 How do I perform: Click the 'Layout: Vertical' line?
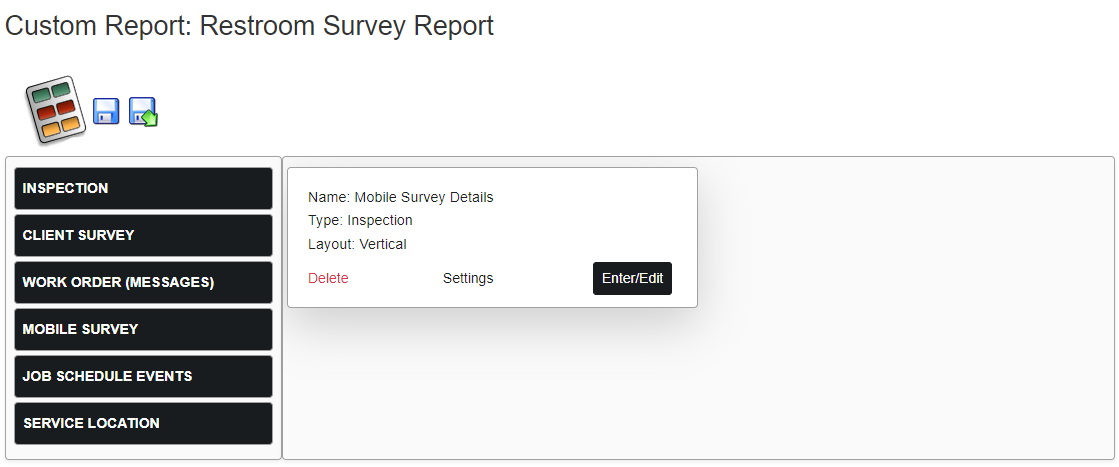[358, 244]
